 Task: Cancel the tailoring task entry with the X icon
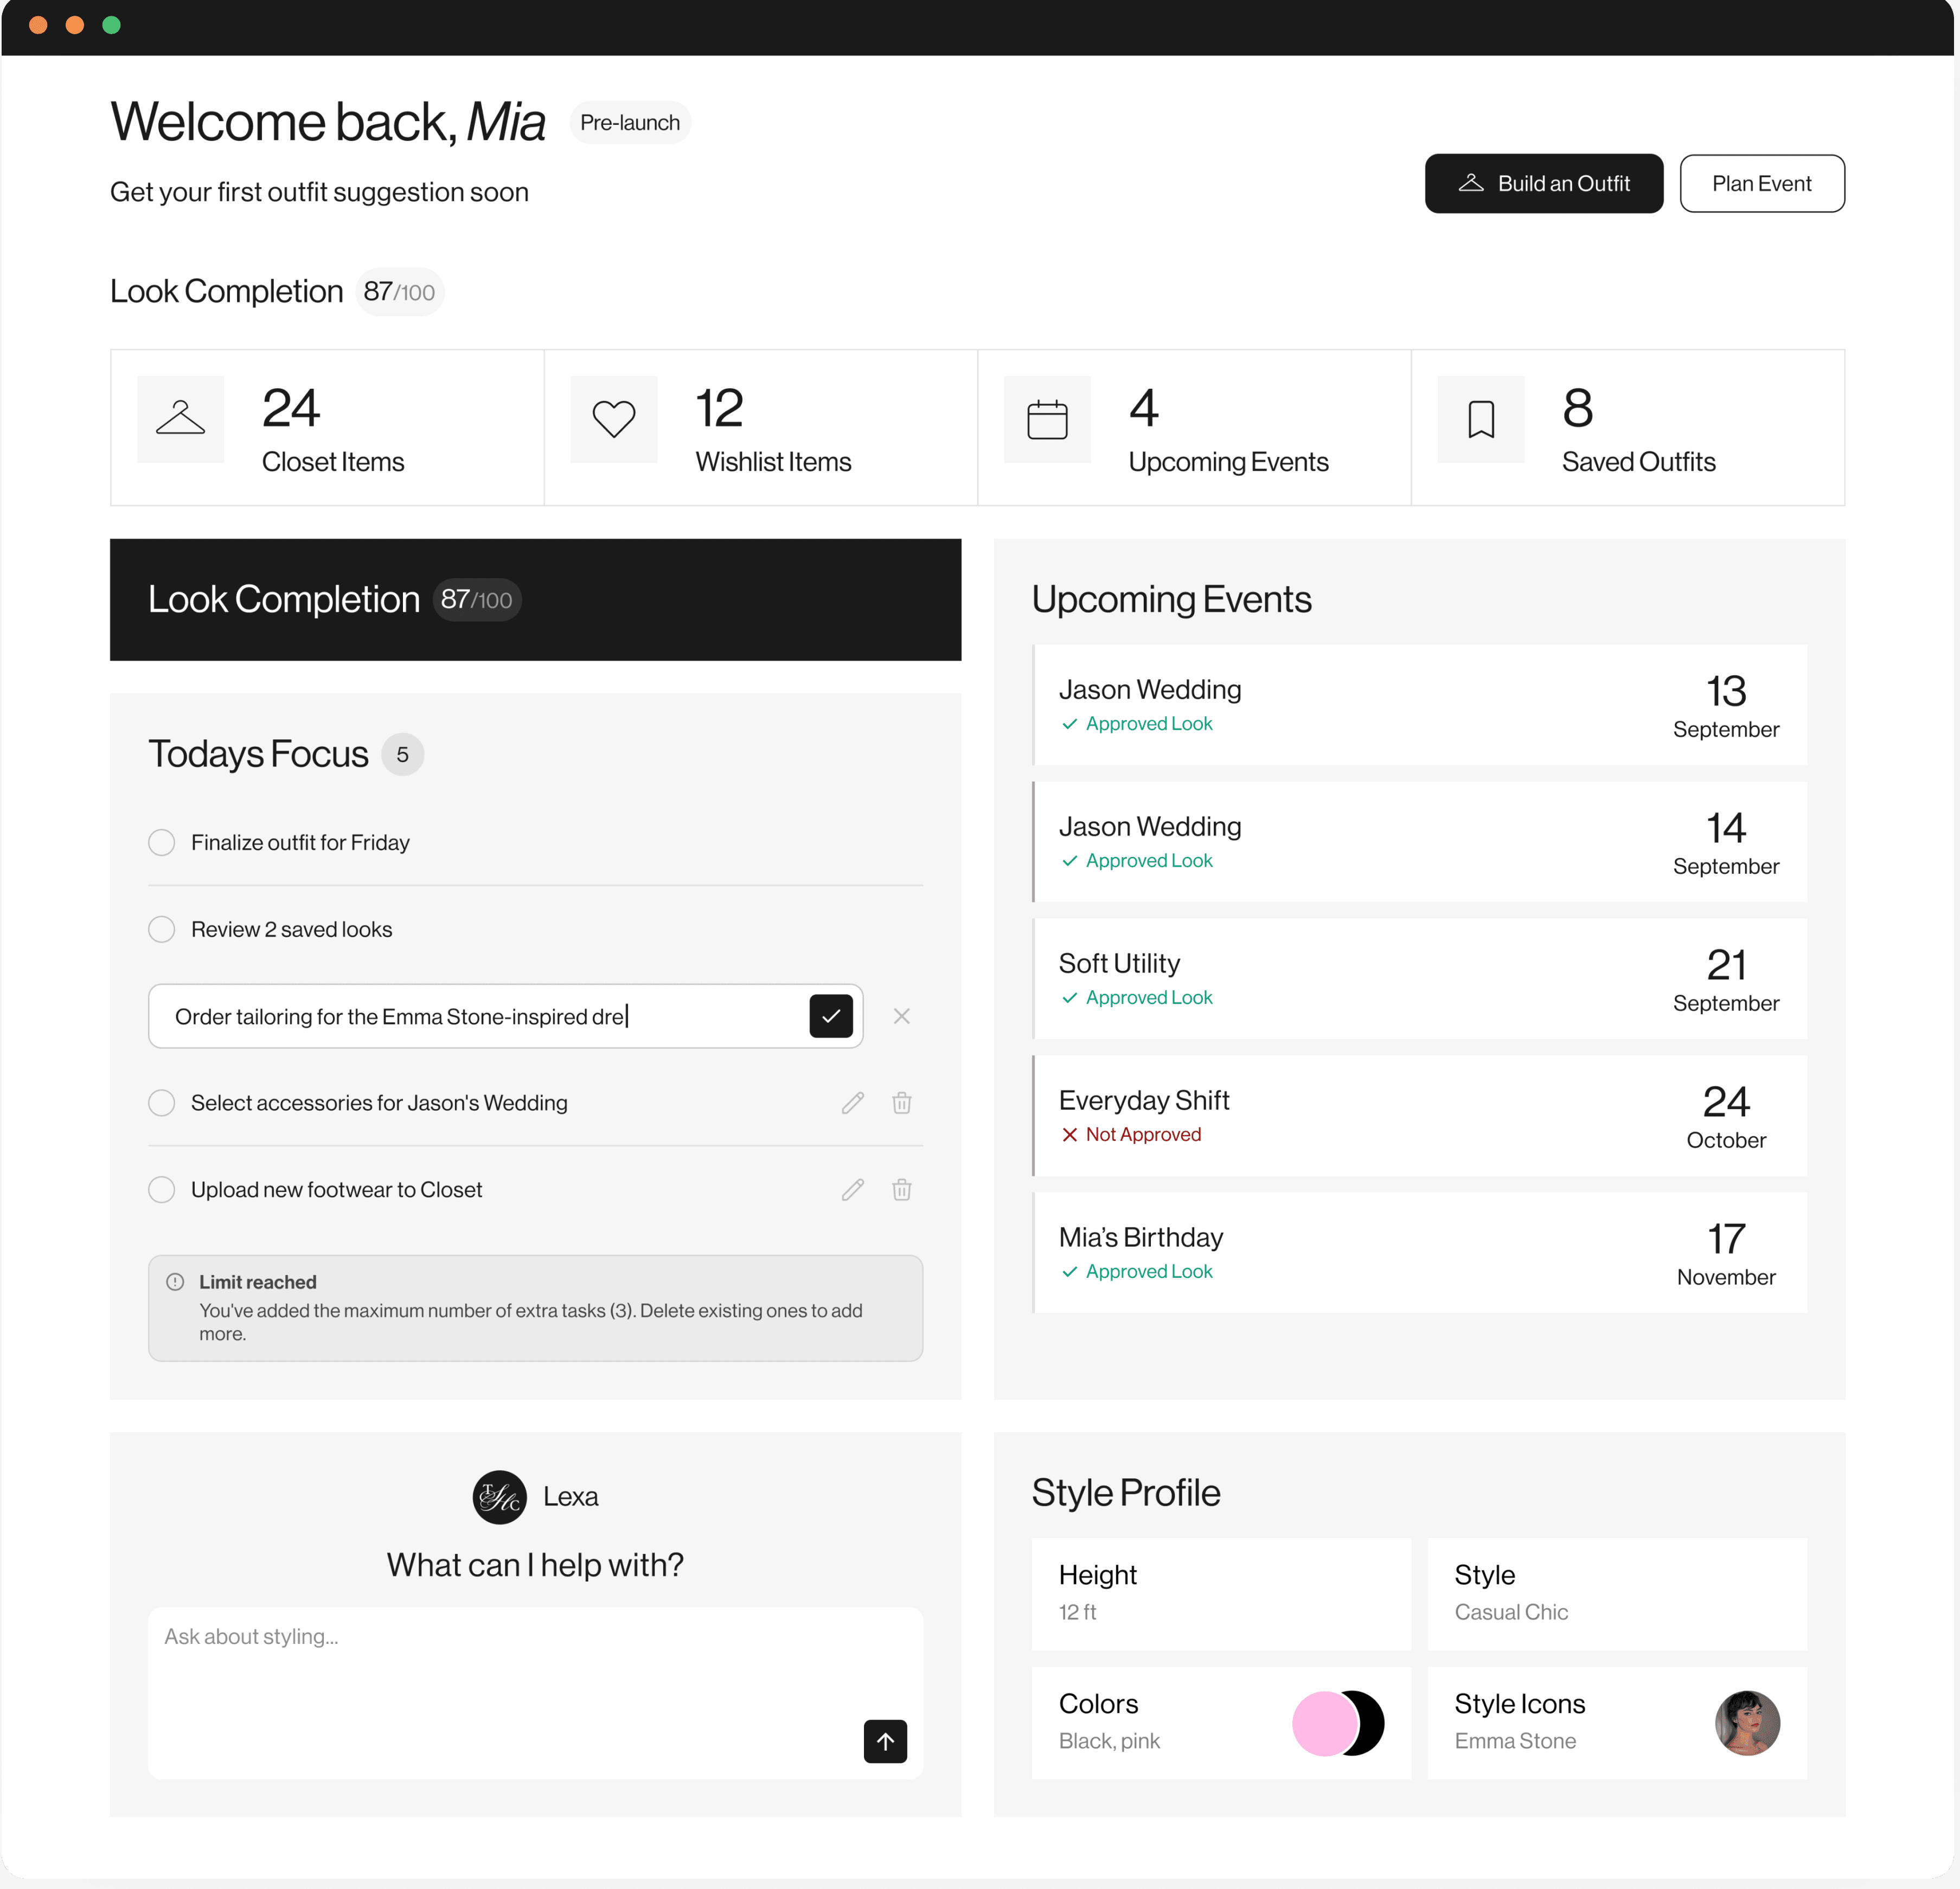click(901, 1016)
